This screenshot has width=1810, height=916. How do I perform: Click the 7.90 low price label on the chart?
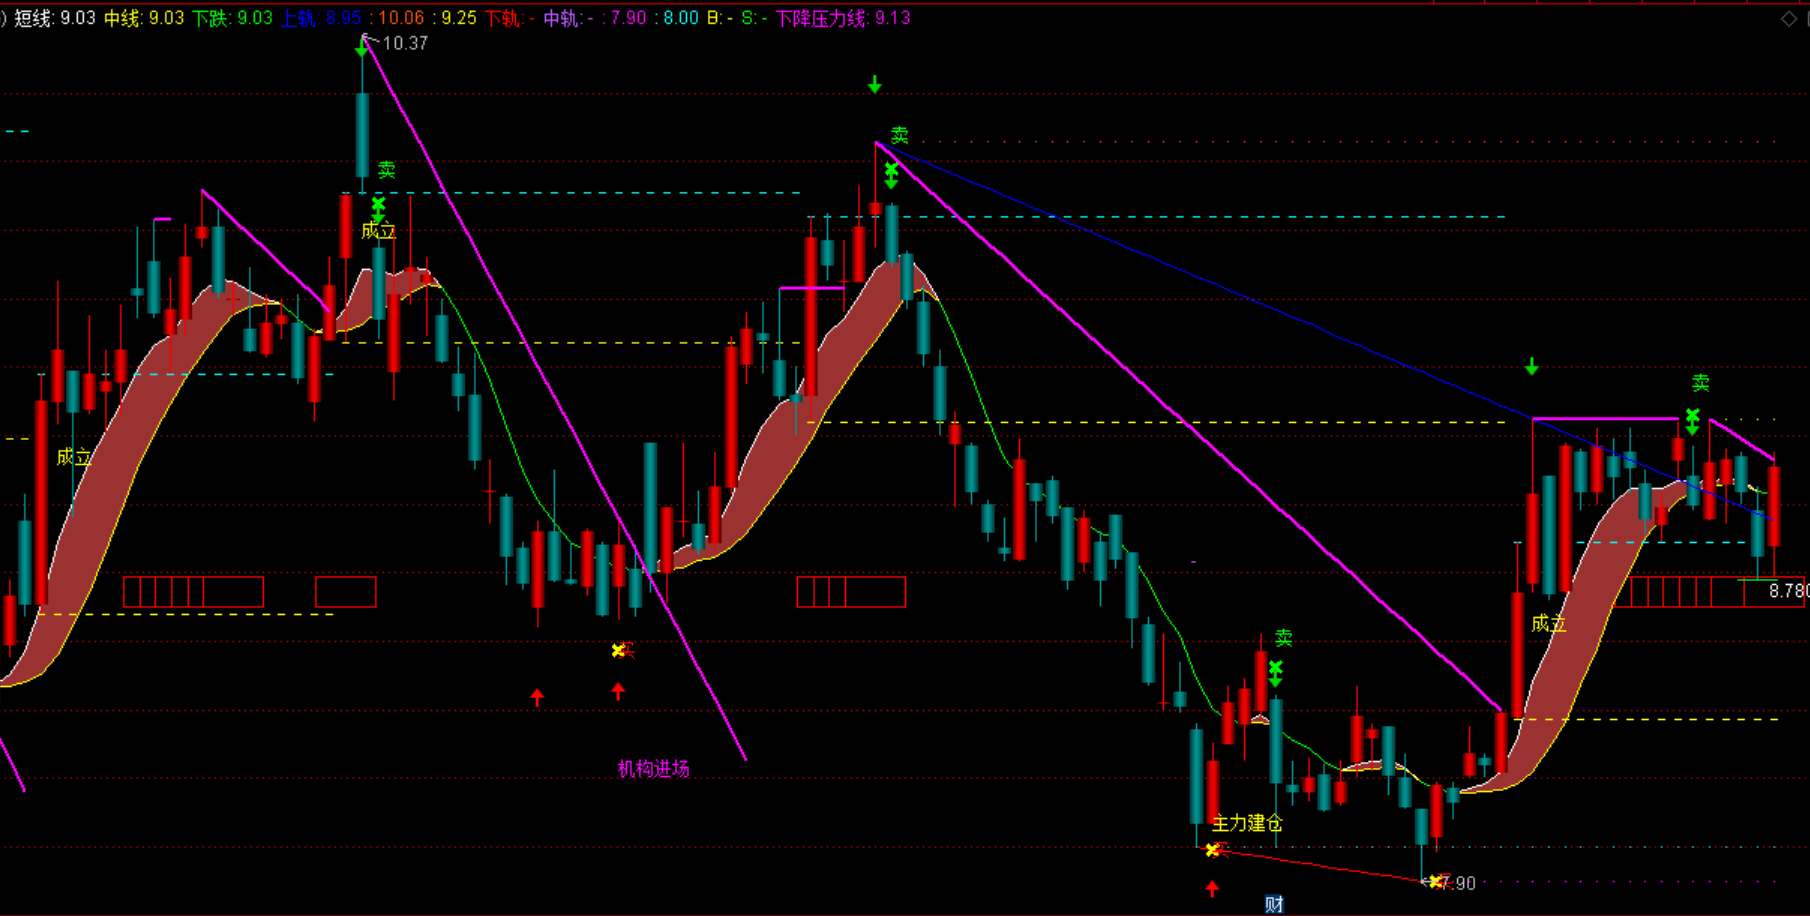click(x=1459, y=883)
